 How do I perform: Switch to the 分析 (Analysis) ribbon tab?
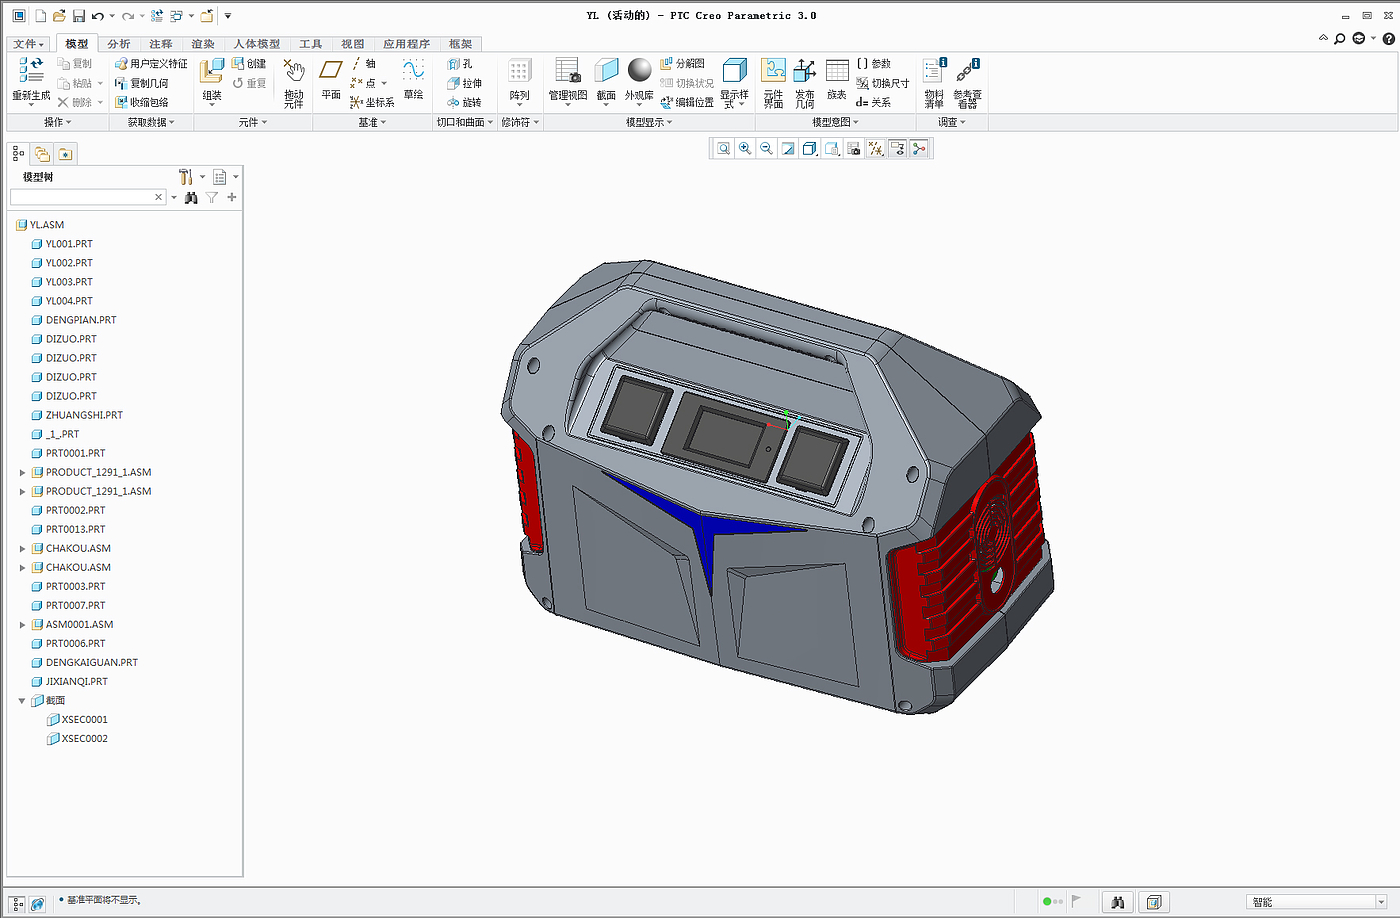pyautogui.click(x=118, y=44)
